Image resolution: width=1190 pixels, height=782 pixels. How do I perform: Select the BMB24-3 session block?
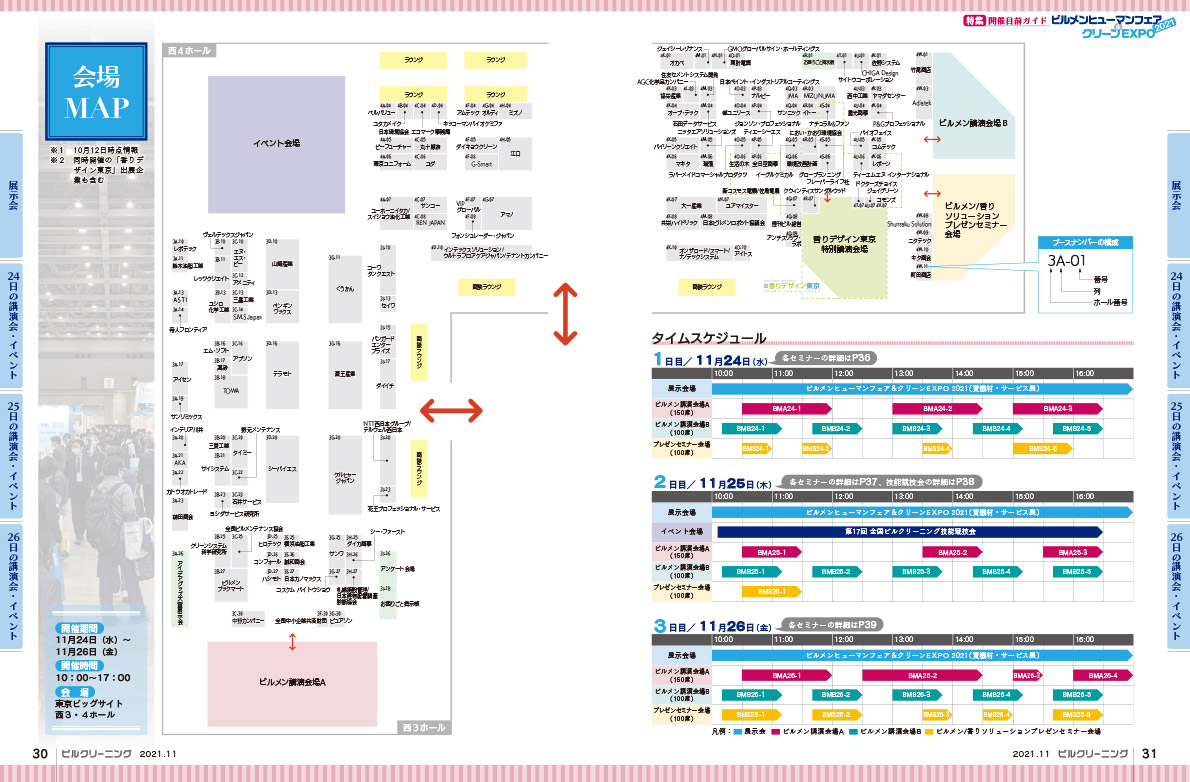(x=916, y=428)
